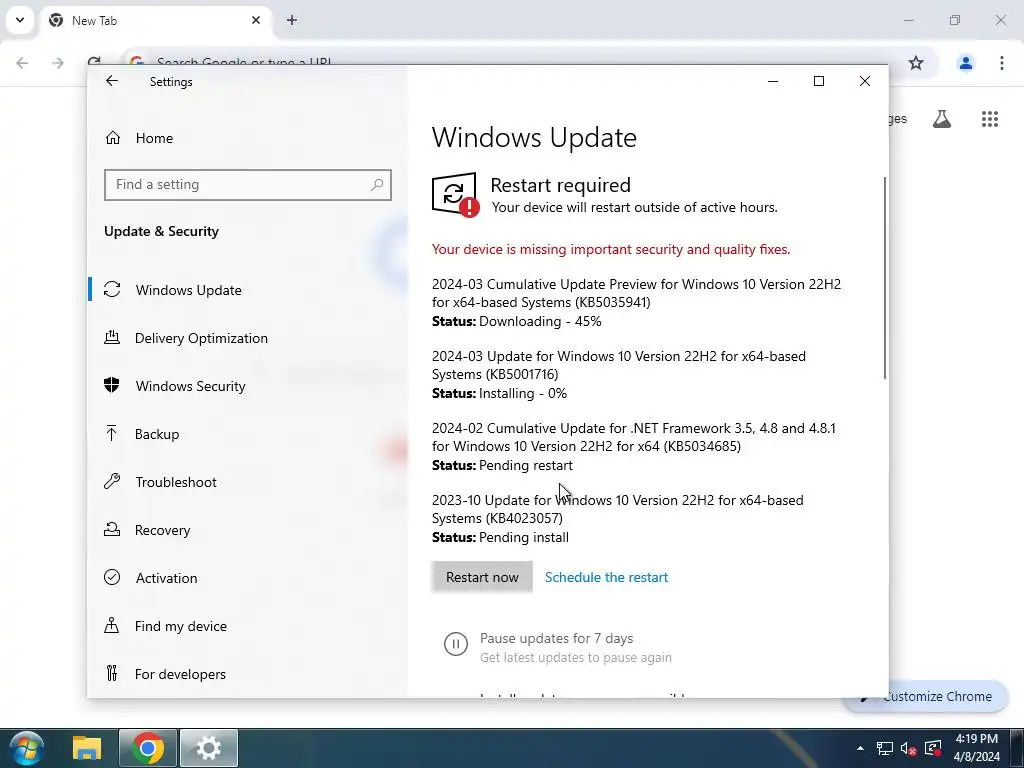Open Chrome three-dot menu
The width and height of the screenshot is (1024, 768).
(1002, 63)
